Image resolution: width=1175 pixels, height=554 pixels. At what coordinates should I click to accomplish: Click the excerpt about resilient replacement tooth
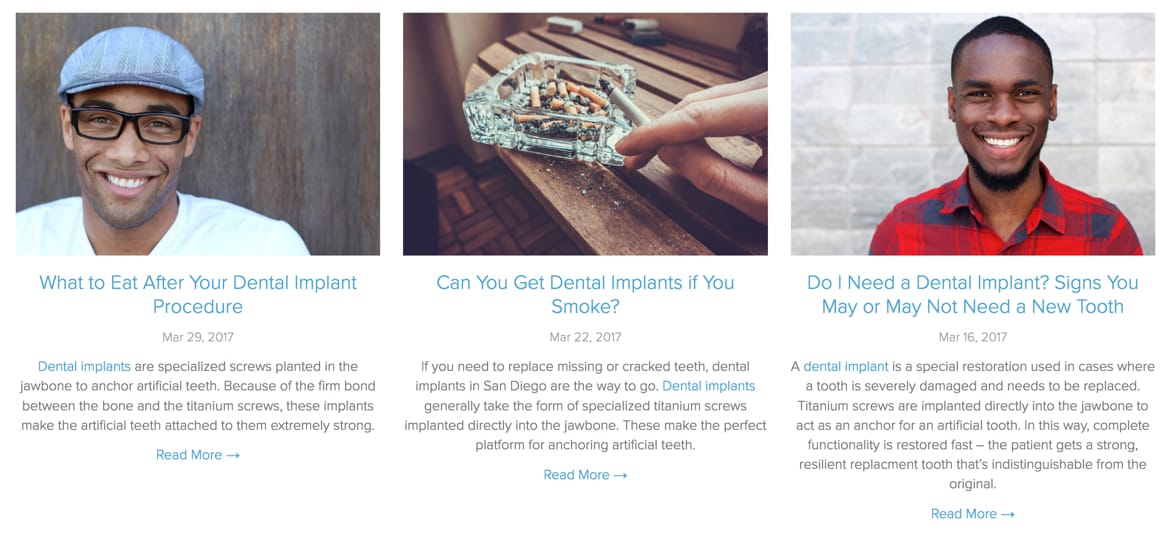click(973, 425)
